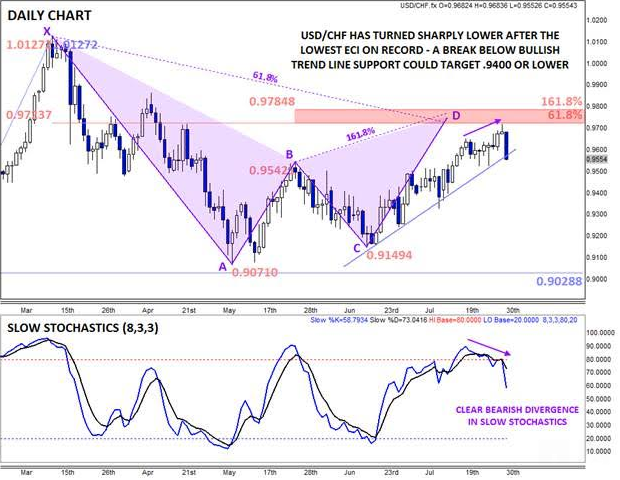Click the 1.0000 price axis value
The width and height of the screenshot is (620, 480).
click(597, 63)
